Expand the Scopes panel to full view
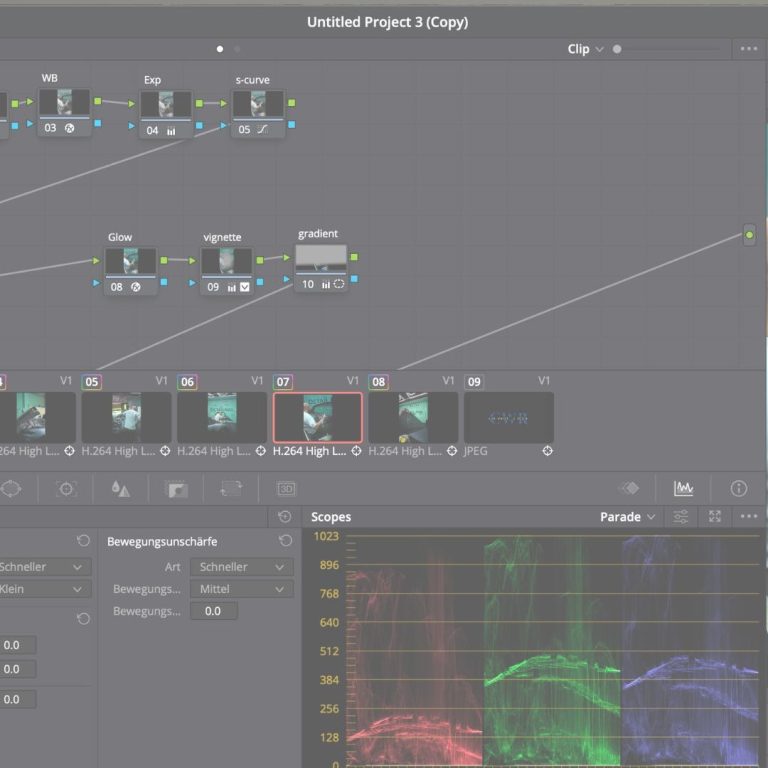 tap(715, 517)
